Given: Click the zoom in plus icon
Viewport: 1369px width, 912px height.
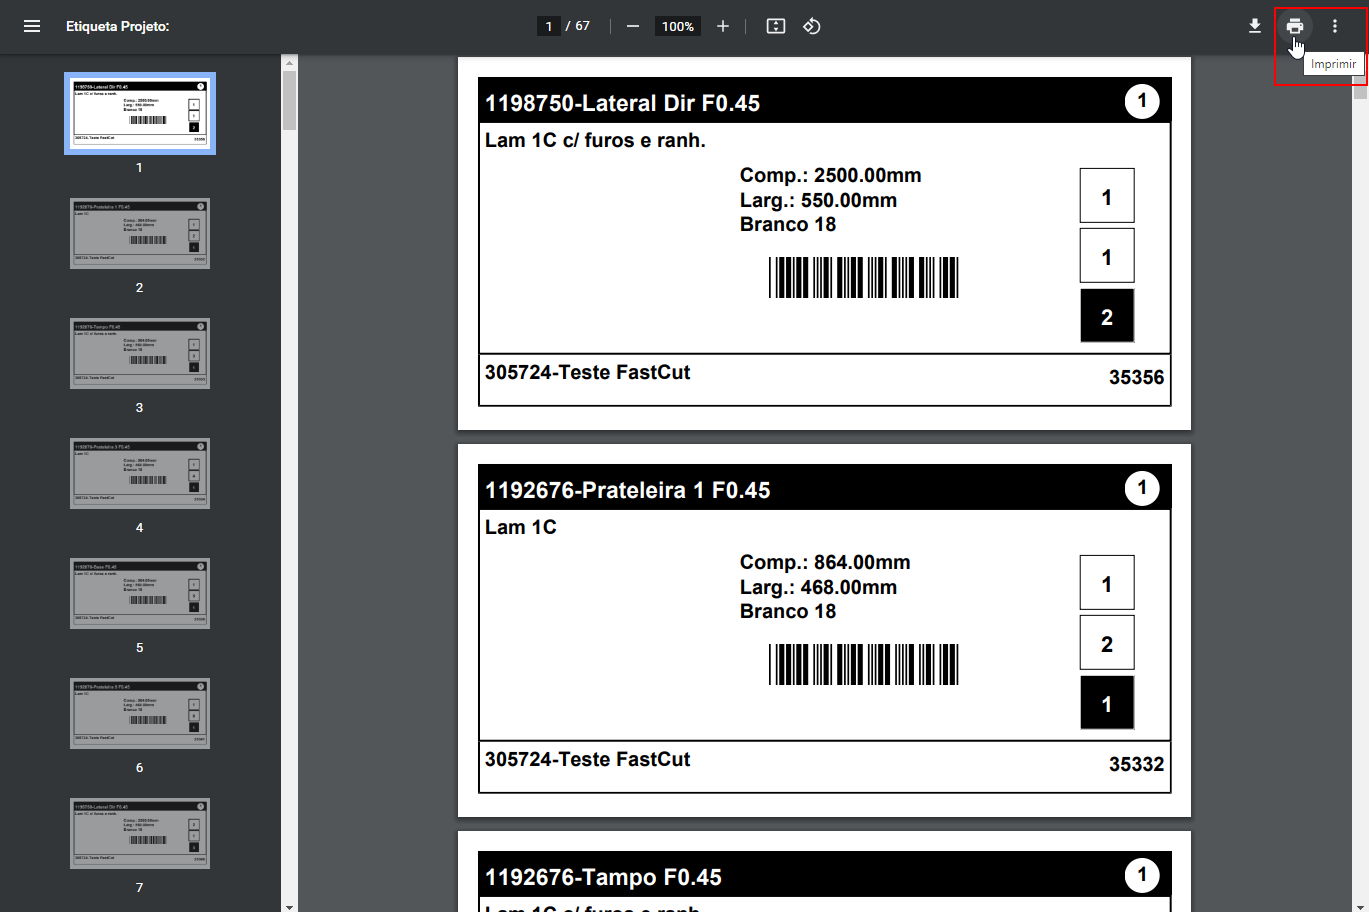Looking at the screenshot, I should (x=723, y=26).
